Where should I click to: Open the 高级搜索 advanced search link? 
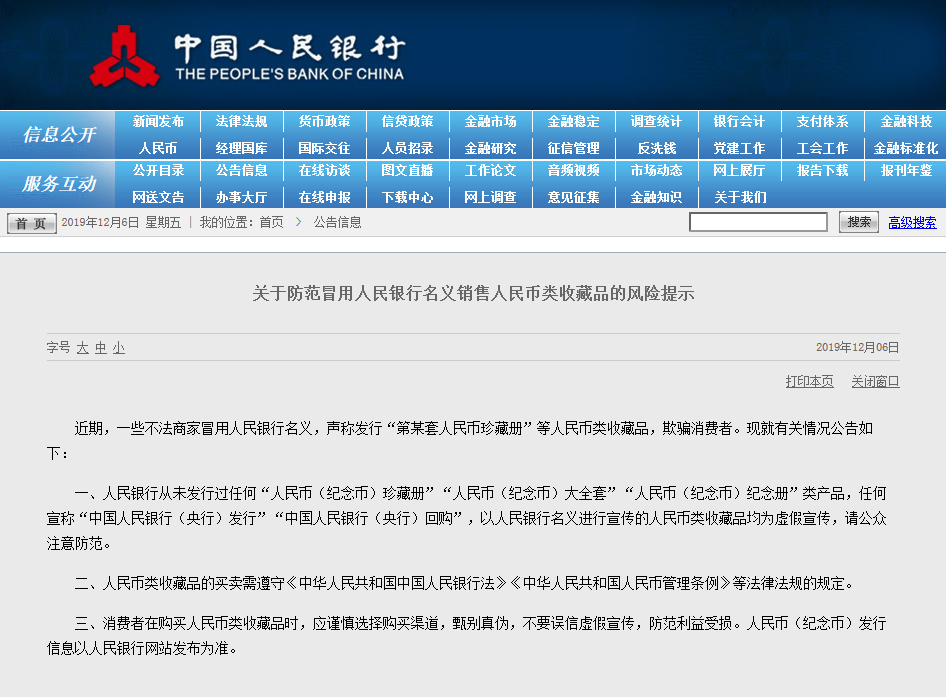click(912, 222)
